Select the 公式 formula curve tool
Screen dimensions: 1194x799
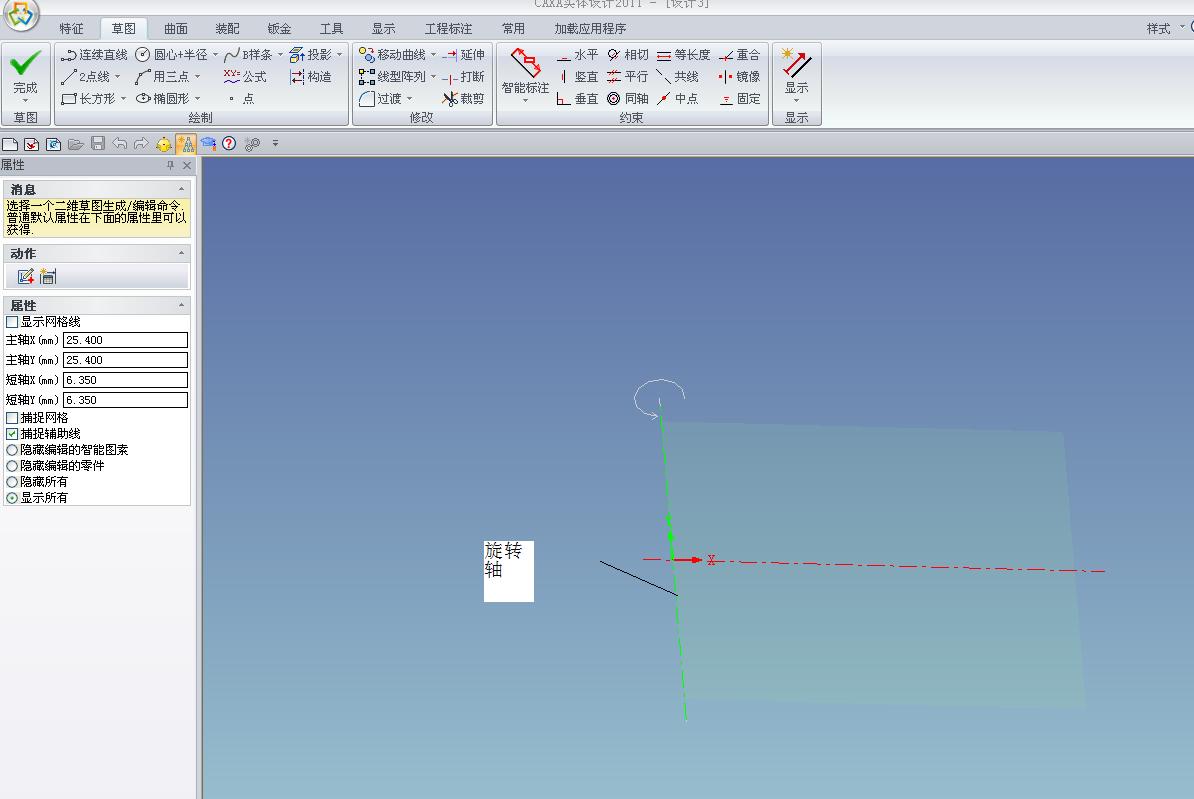pyautogui.click(x=245, y=77)
